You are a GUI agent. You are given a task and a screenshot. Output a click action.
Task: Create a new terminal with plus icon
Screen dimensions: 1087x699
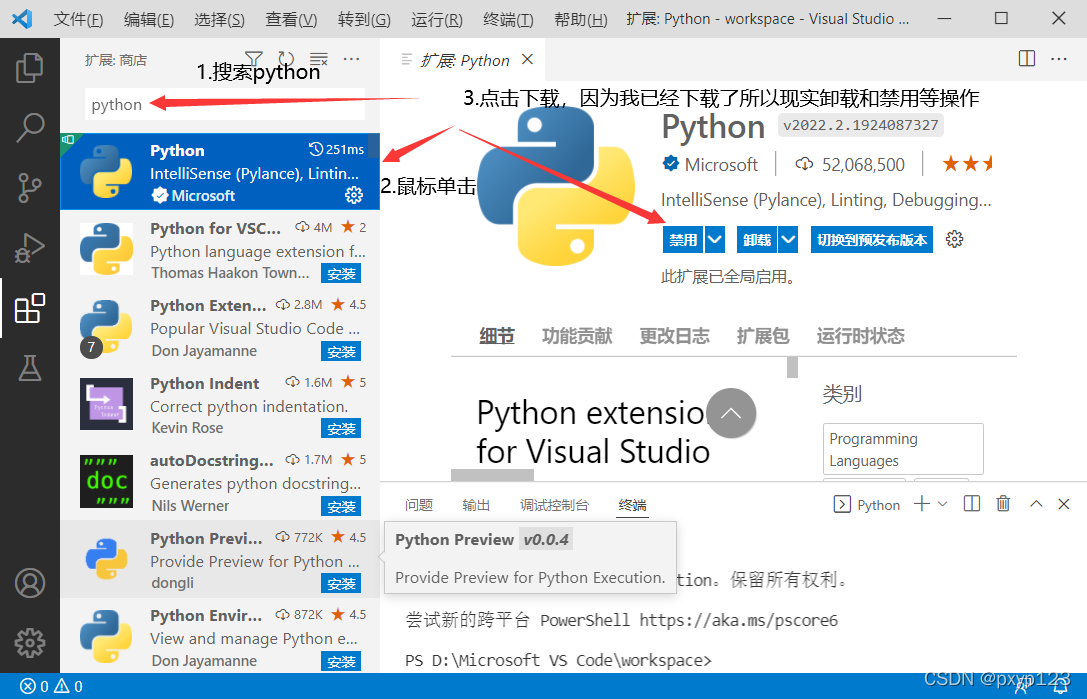tap(921, 504)
